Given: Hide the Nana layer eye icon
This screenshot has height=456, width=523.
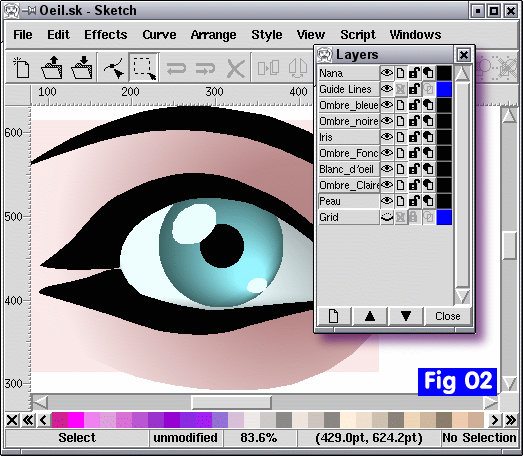Looking at the screenshot, I should click(x=387, y=73).
